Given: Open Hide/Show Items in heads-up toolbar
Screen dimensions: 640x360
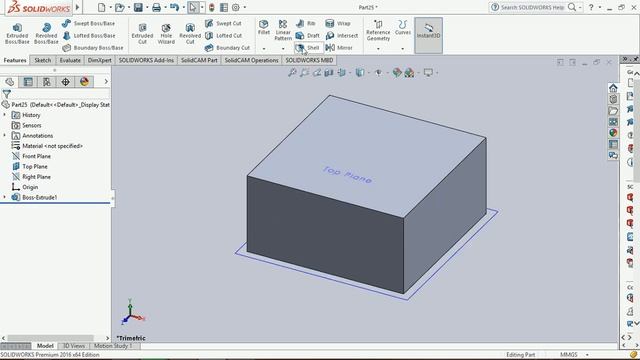Looking at the screenshot, I should pos(378,73).
